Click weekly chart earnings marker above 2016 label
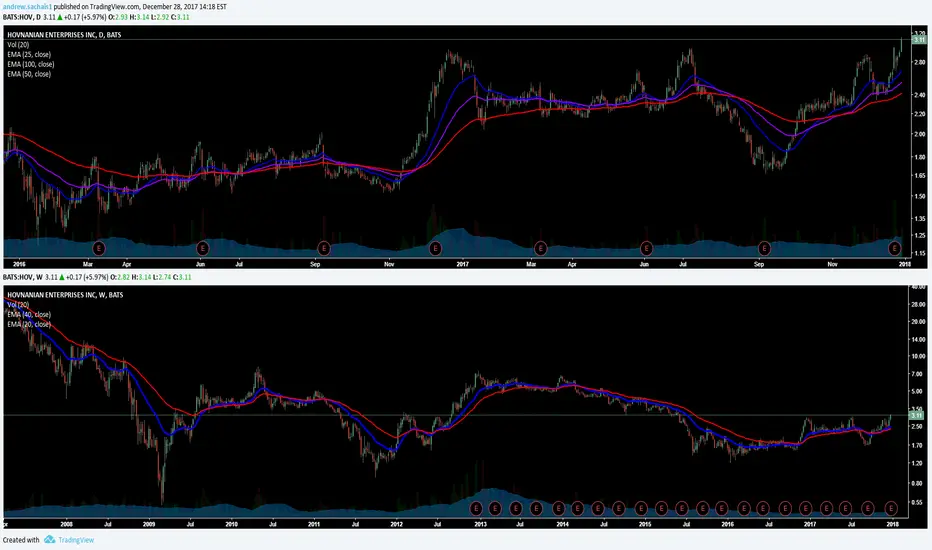932x550 pixels. click(x=722, y=508)
